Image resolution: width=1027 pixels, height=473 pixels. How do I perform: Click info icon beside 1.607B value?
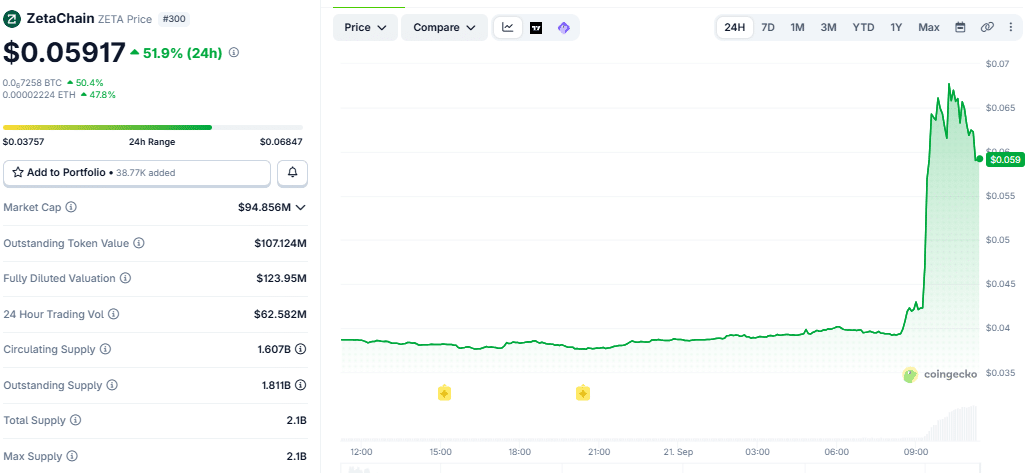point(301,350)
